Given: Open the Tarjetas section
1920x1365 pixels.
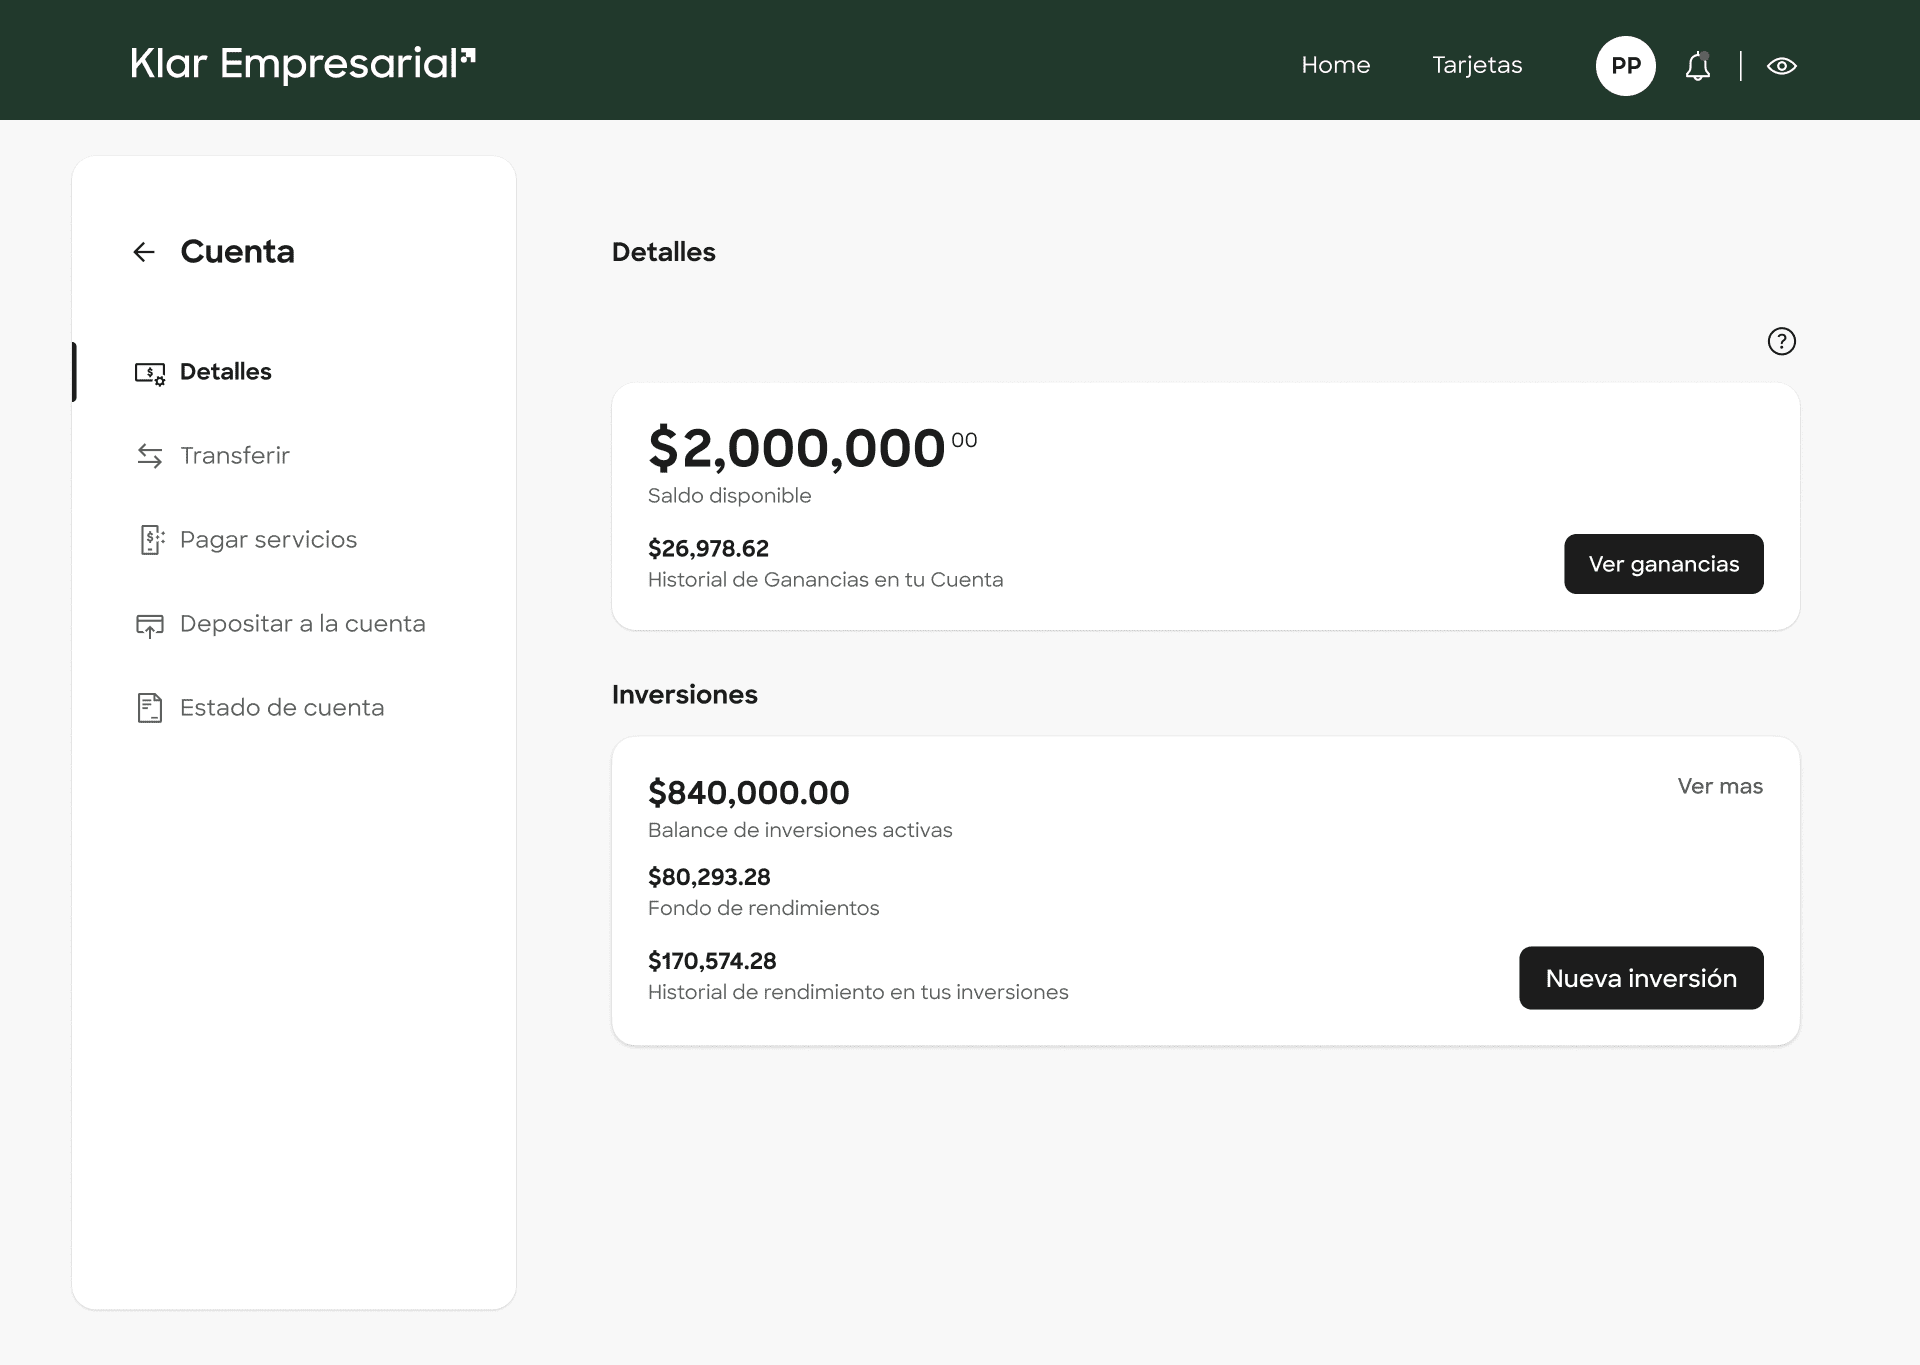Looking at the screenshot, I should pos(1477,65).
